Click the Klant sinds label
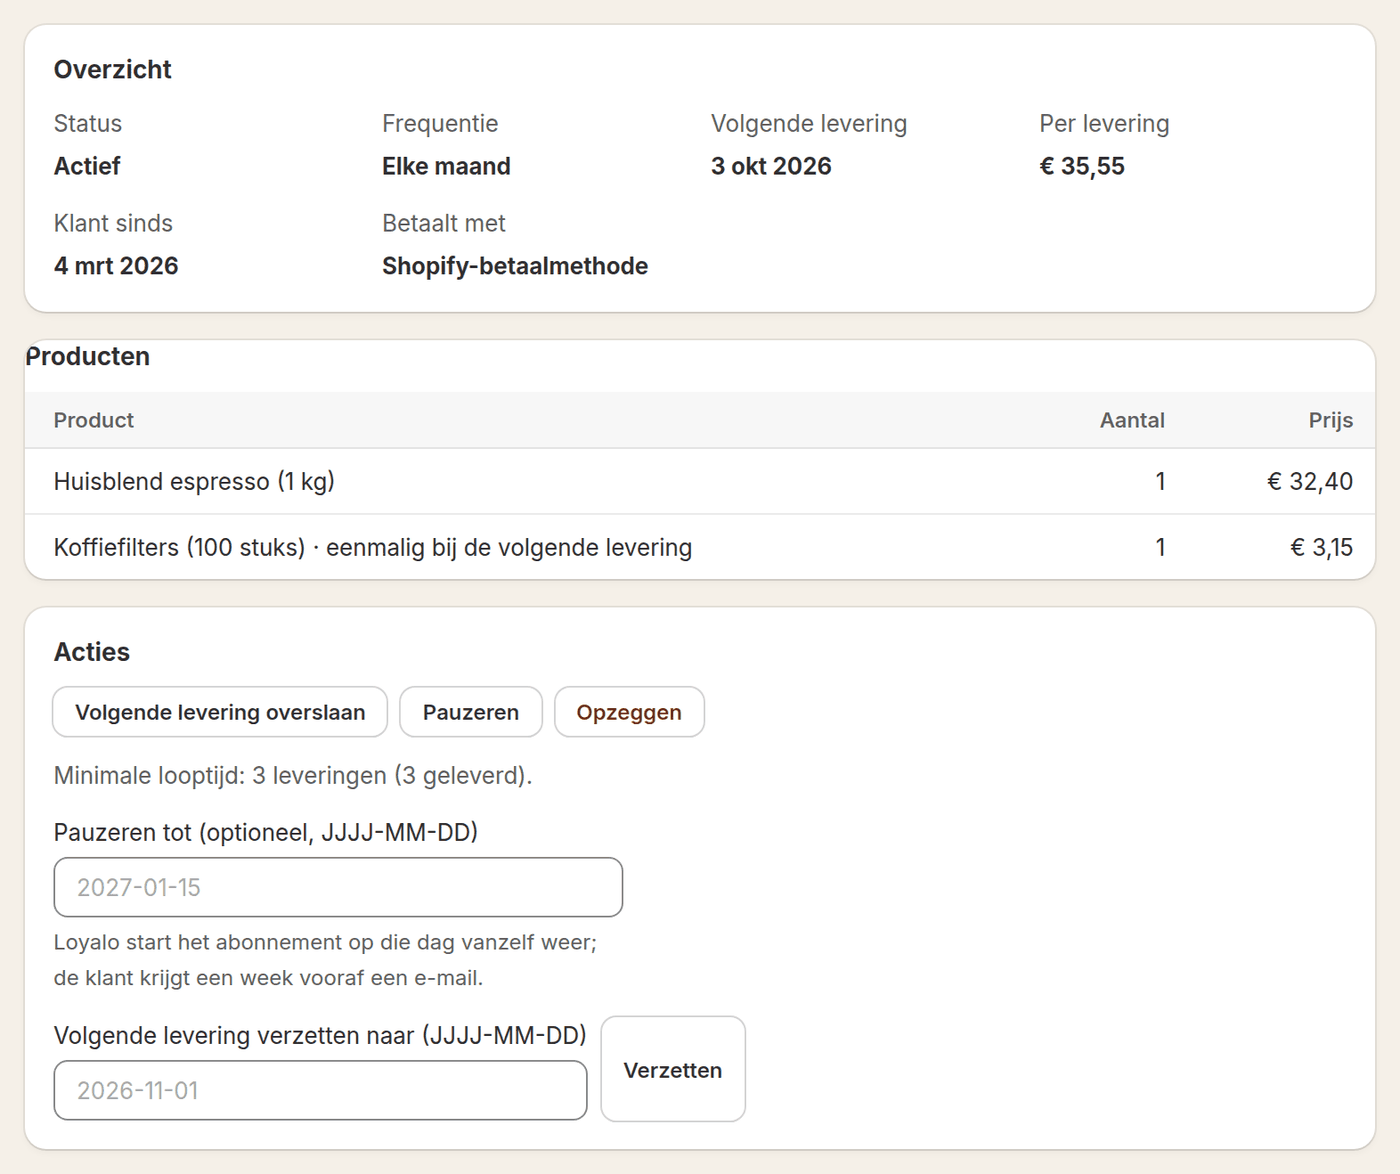The width and height of the screenshot is (1400, 1174). (113, 223)
